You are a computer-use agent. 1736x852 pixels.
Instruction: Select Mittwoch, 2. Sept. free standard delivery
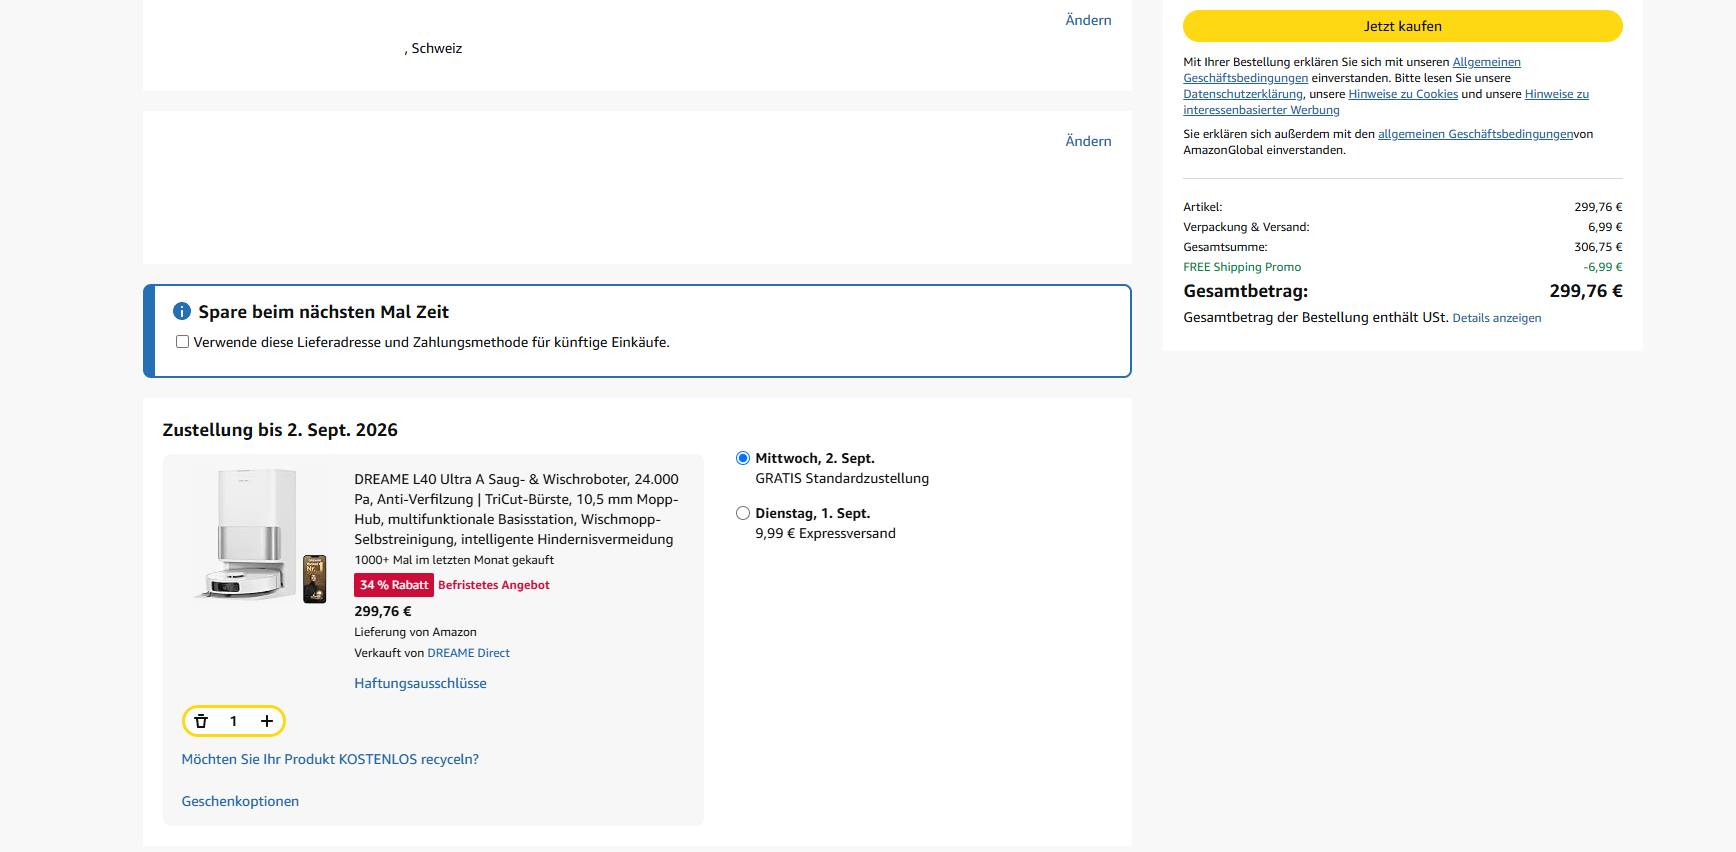coord(743,458)
